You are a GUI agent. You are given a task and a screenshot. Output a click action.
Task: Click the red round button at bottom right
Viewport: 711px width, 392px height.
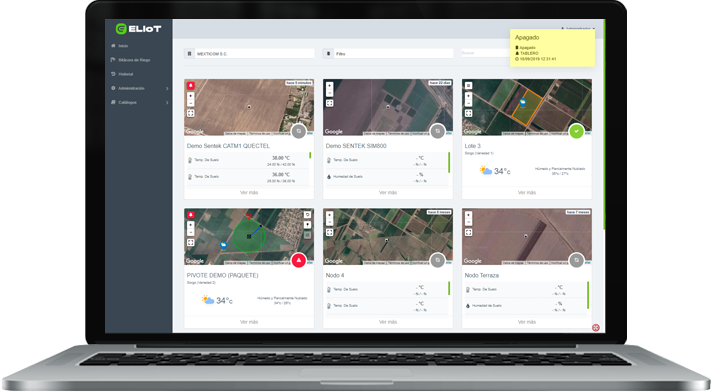pyautogui.click(x=596, y=328)
